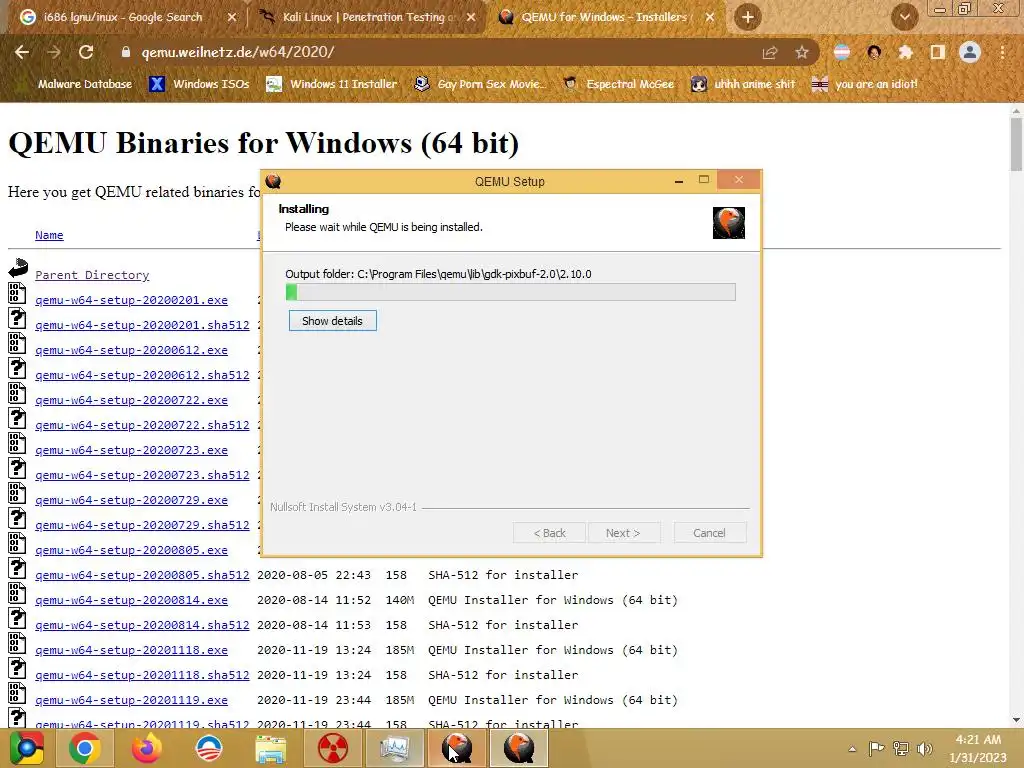Click the lock icon beside the URL
The height and width of the screenshot is (768, 1024).
pyautogui.click(x=125, y=52)
